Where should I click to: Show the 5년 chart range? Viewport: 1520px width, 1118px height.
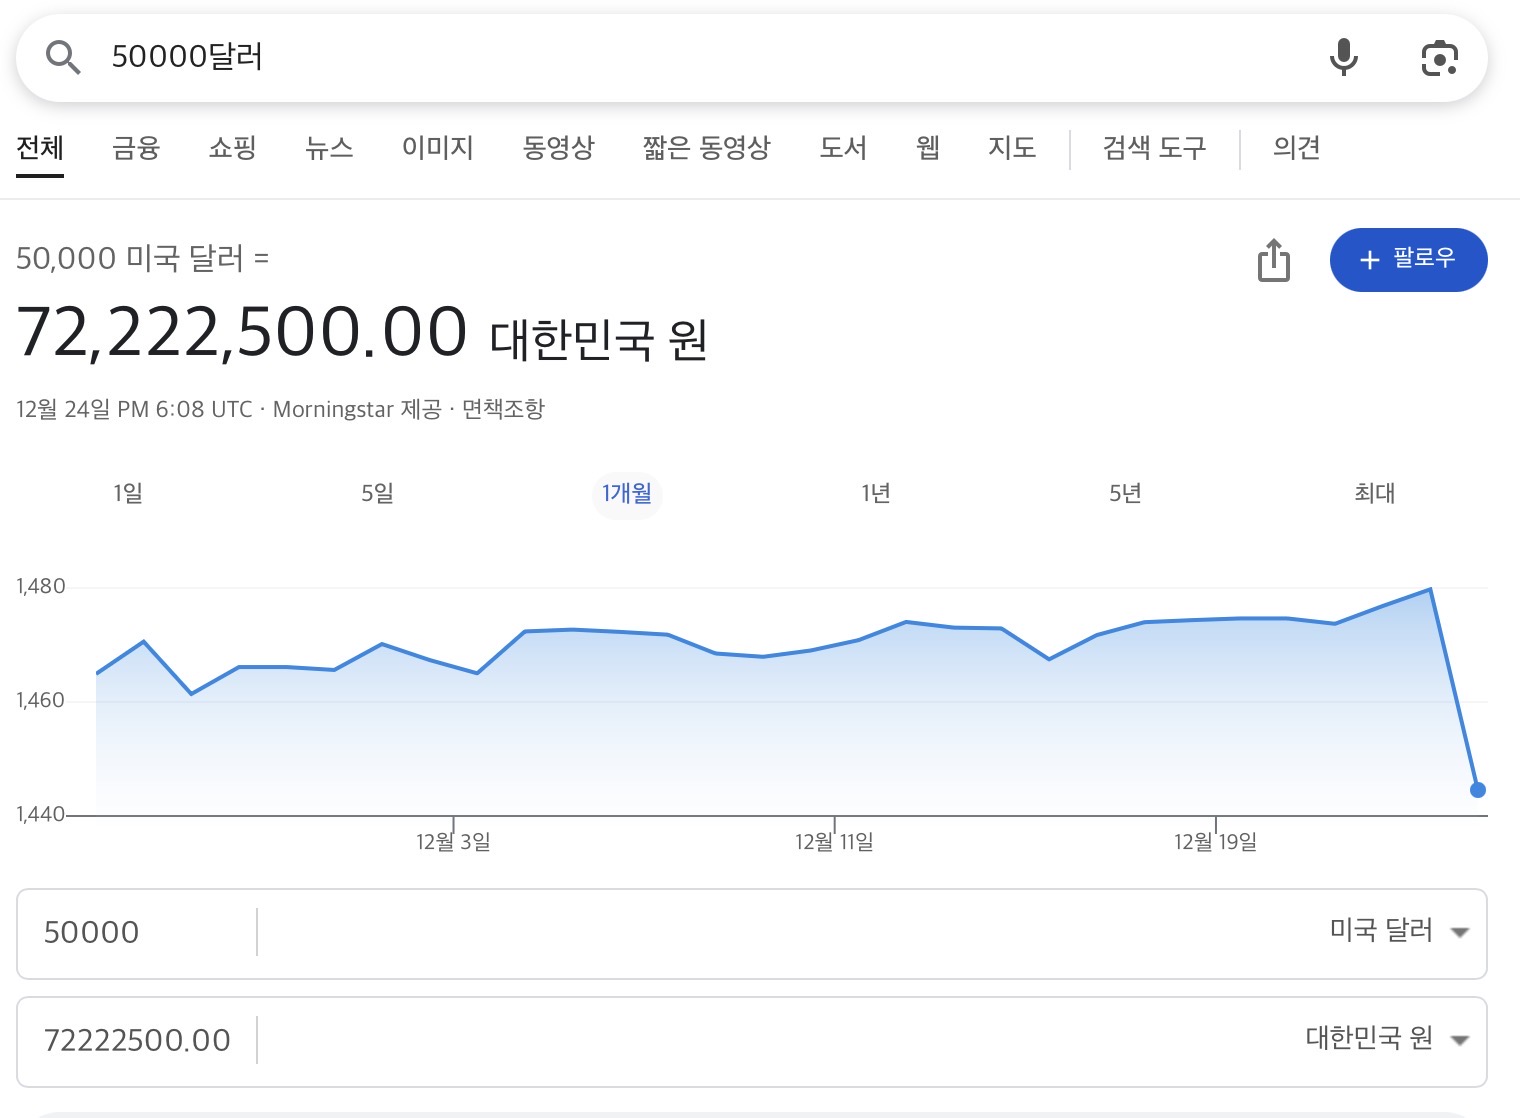[1125, 493]
